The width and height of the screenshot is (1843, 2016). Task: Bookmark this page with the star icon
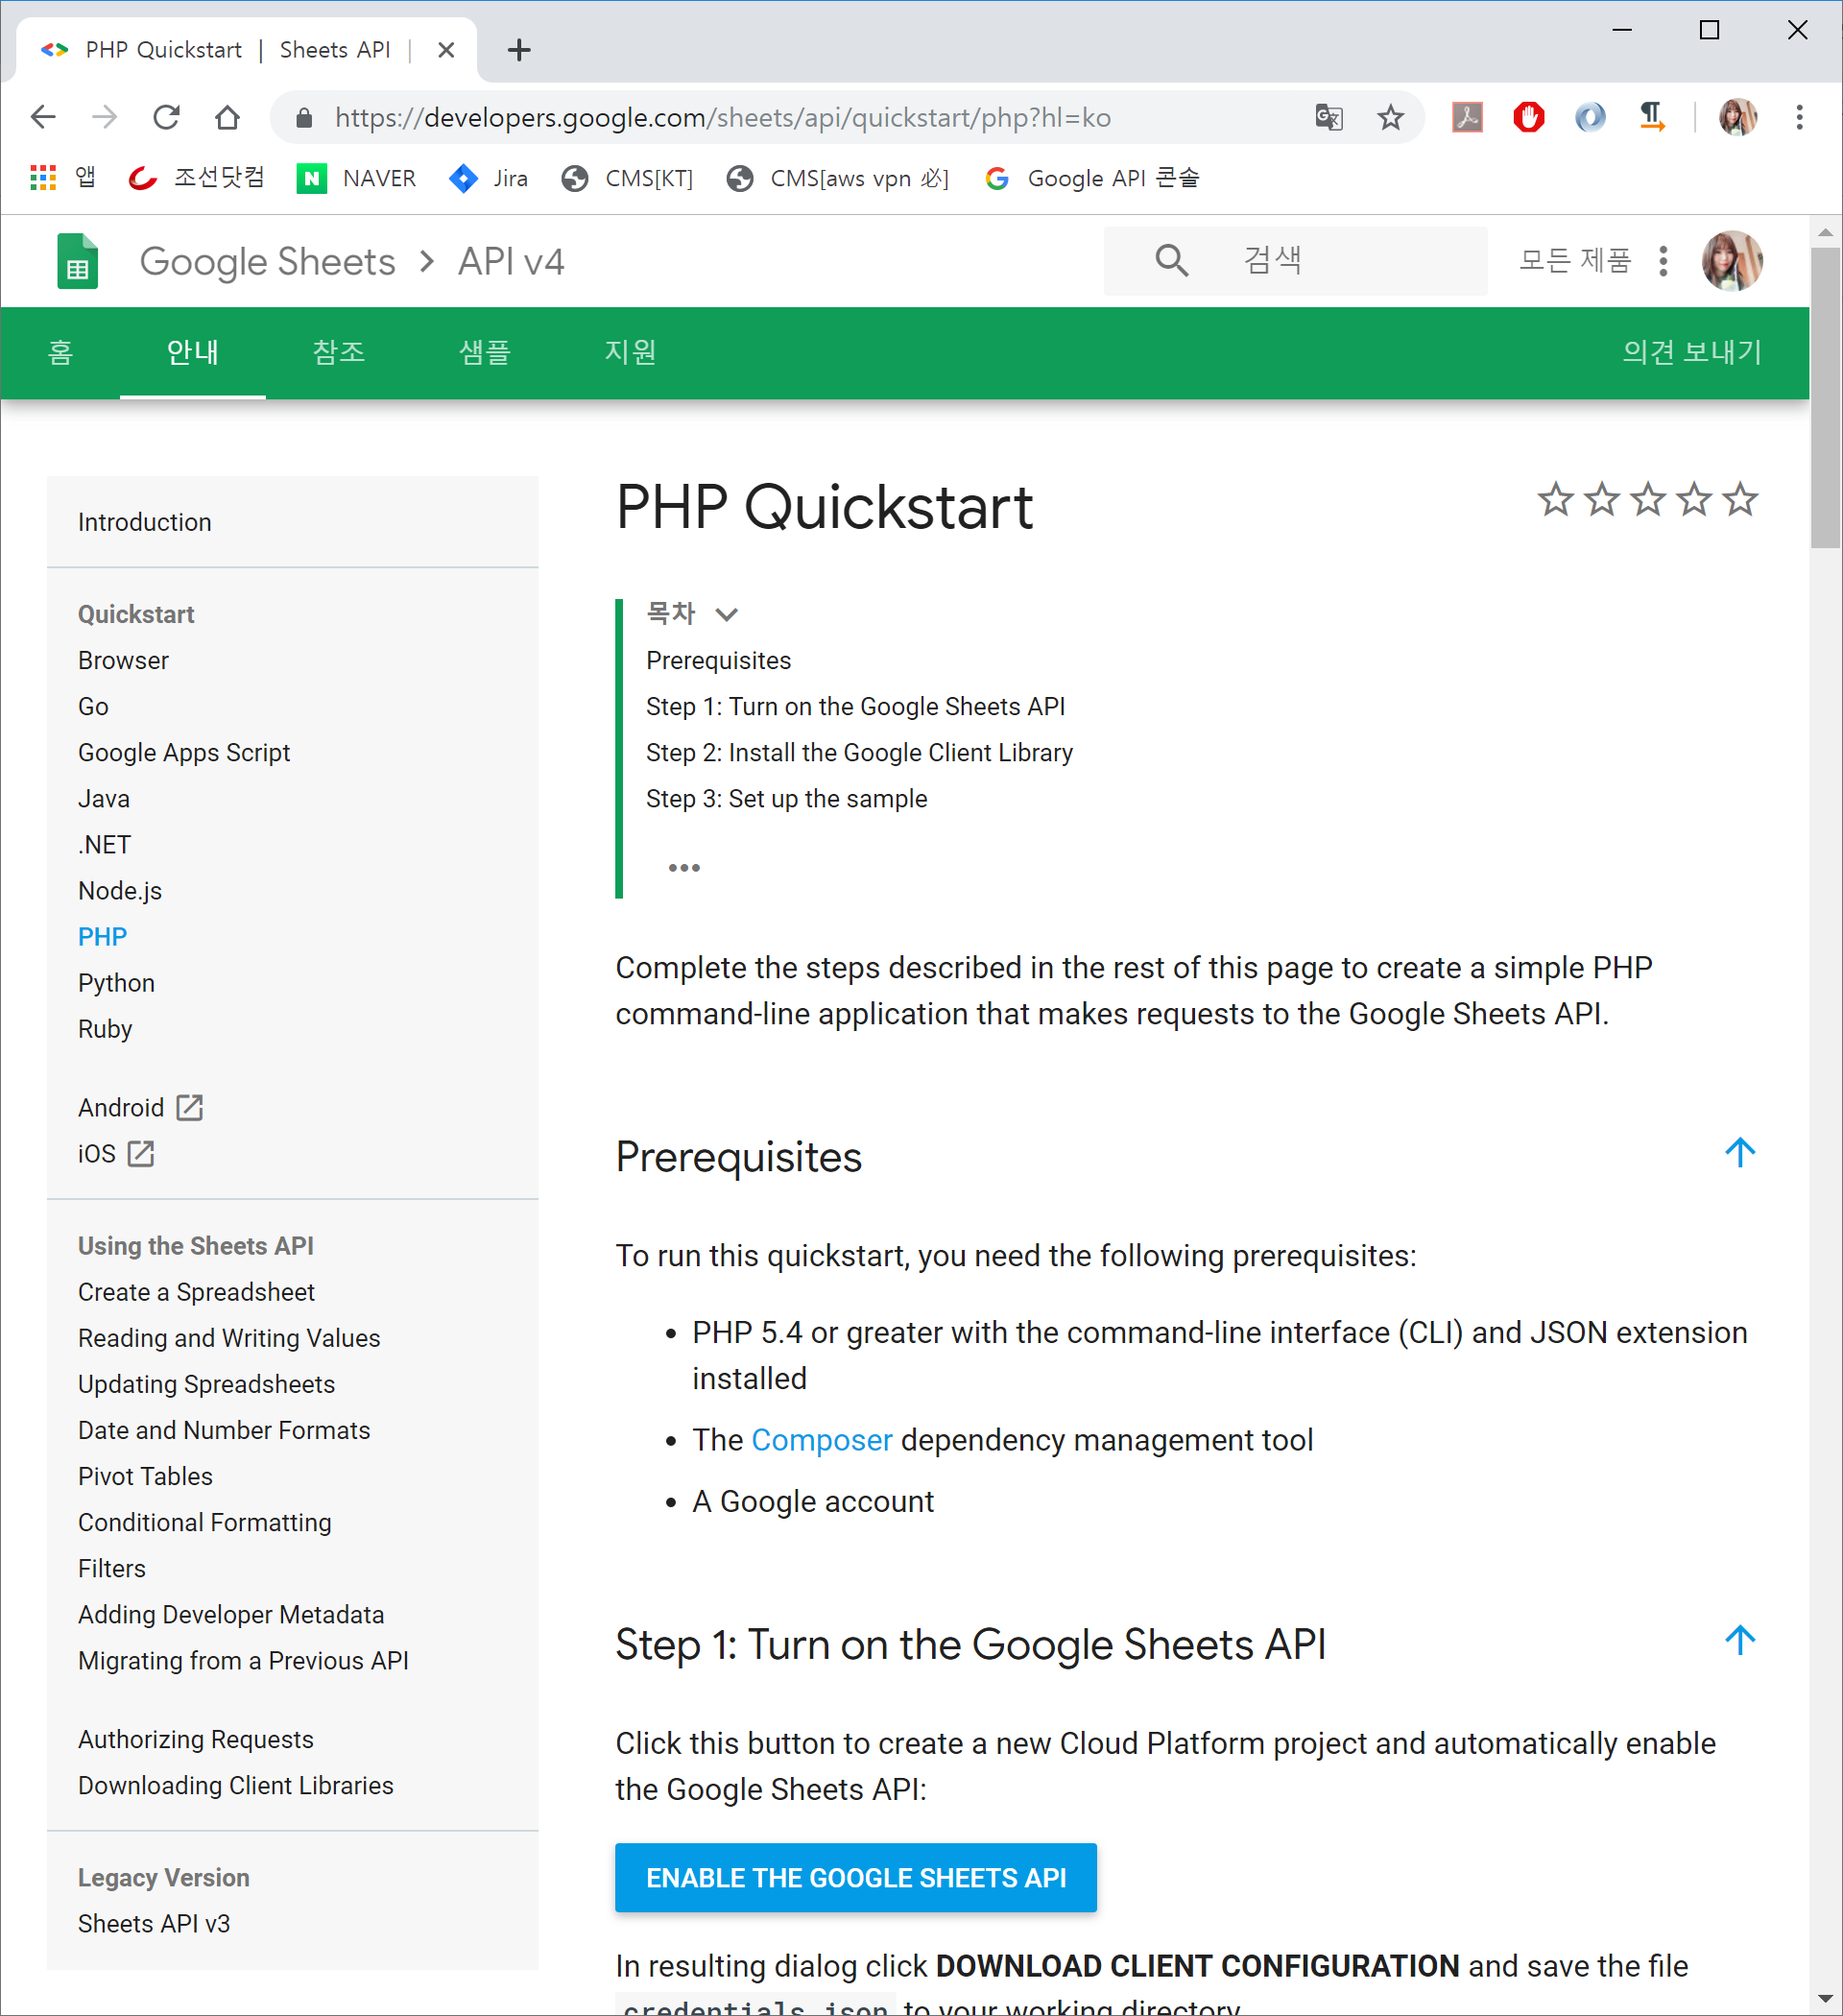pyautogui.click(x=1390, y=118)
